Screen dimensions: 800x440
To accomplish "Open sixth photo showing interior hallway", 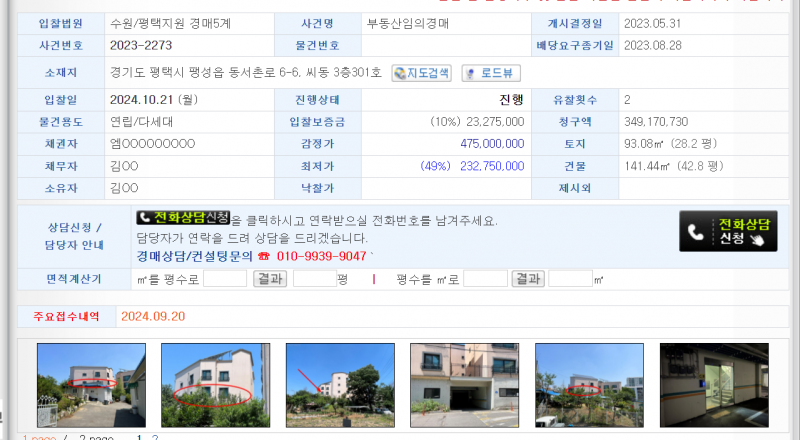I will click(x=713, y=386).
